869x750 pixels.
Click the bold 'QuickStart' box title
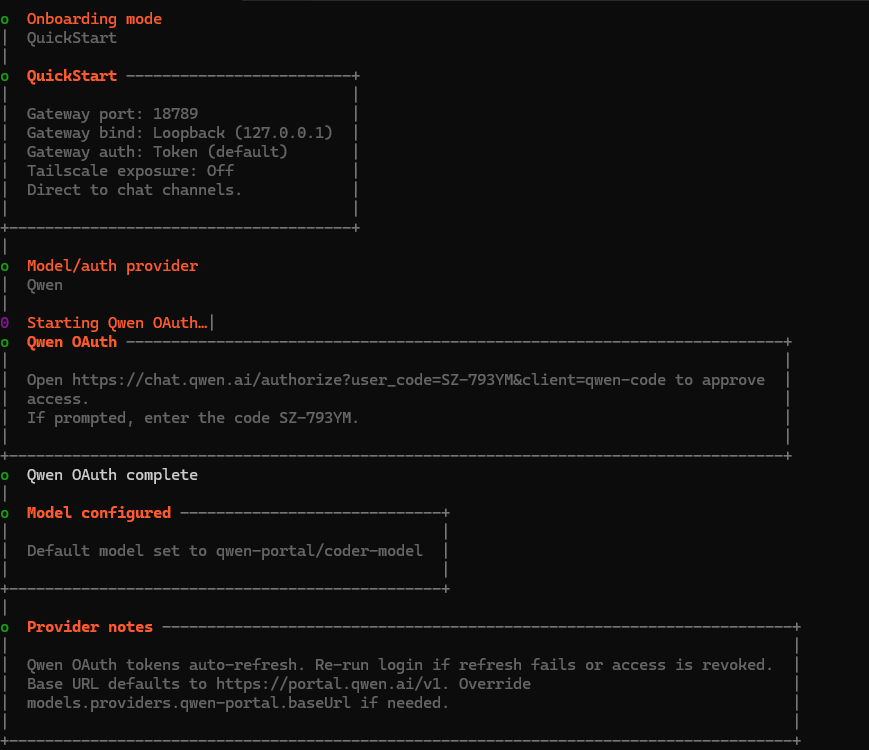pyautogui.click(x=72, y=76)
